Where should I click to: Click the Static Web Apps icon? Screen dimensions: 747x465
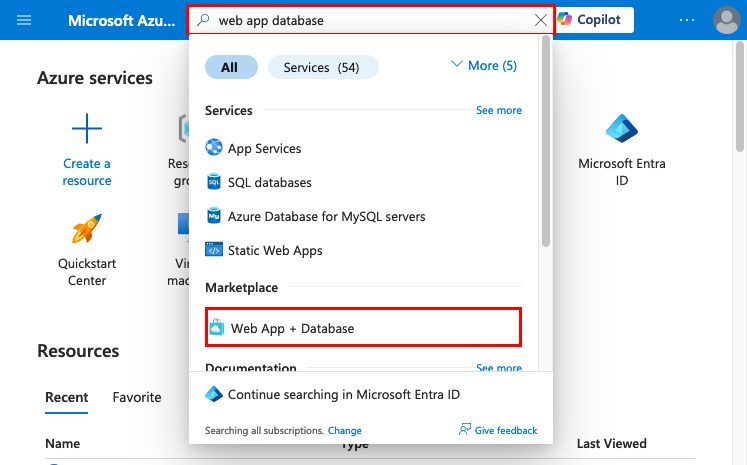[x=214, y=249]
